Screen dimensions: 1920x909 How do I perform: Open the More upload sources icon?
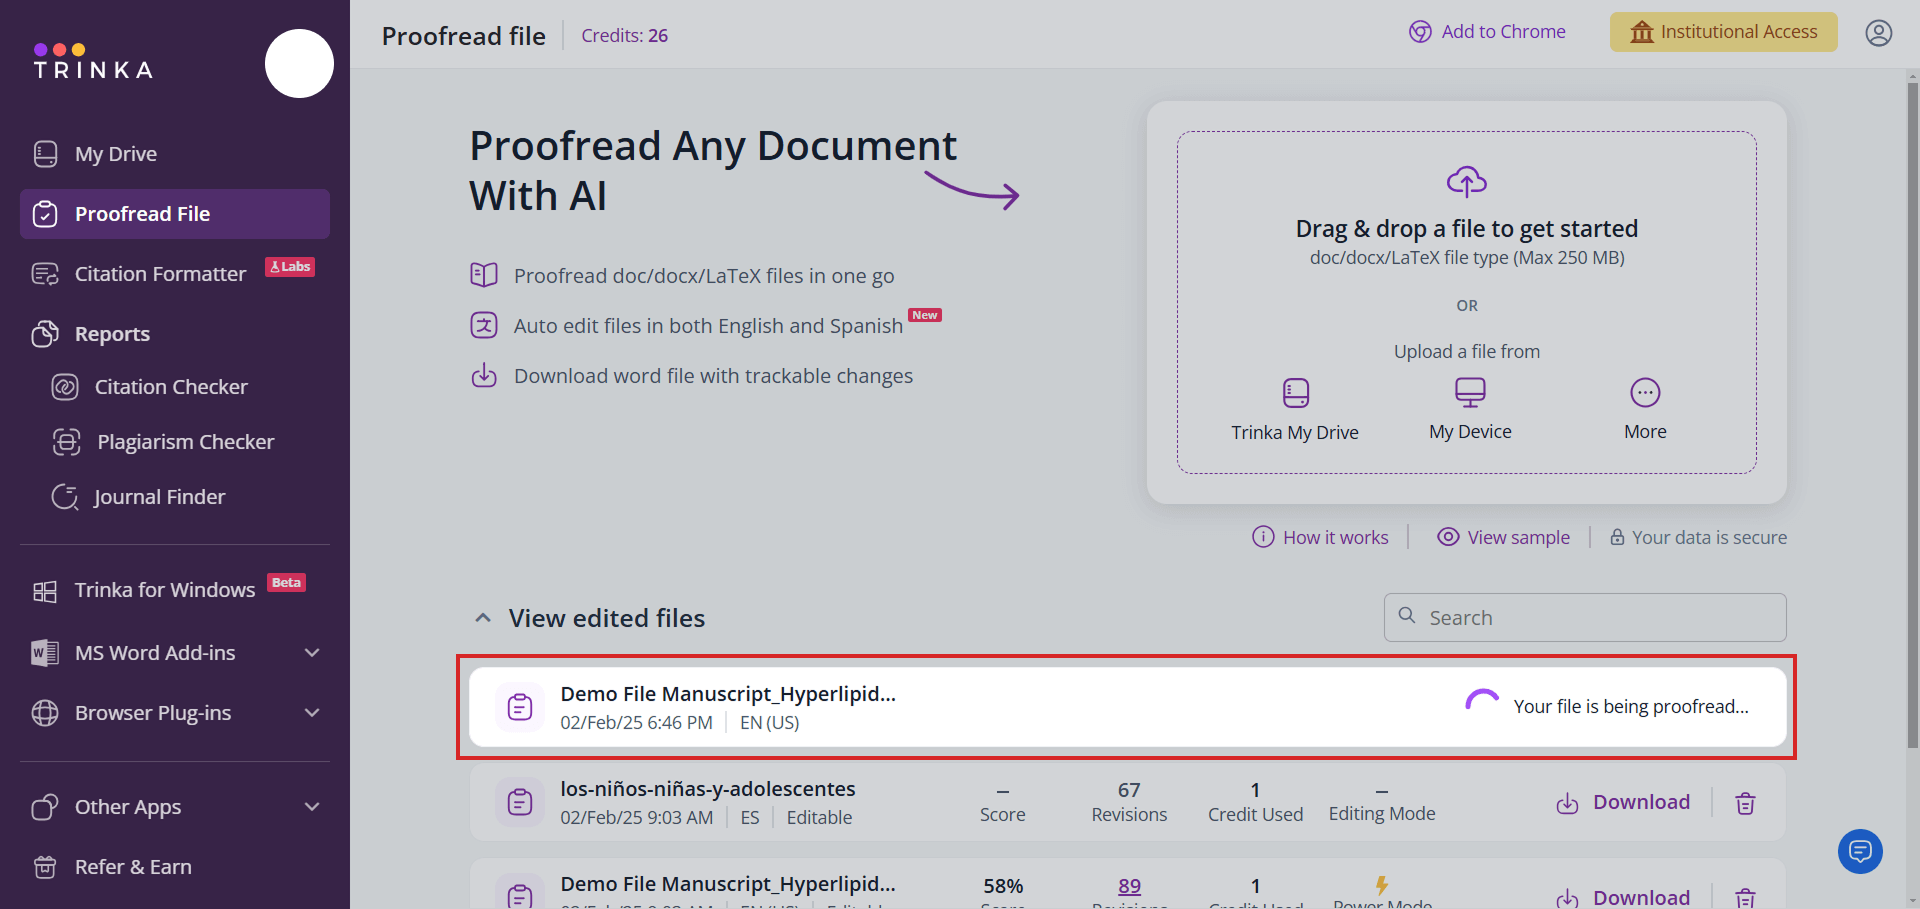click(1644, 393)
